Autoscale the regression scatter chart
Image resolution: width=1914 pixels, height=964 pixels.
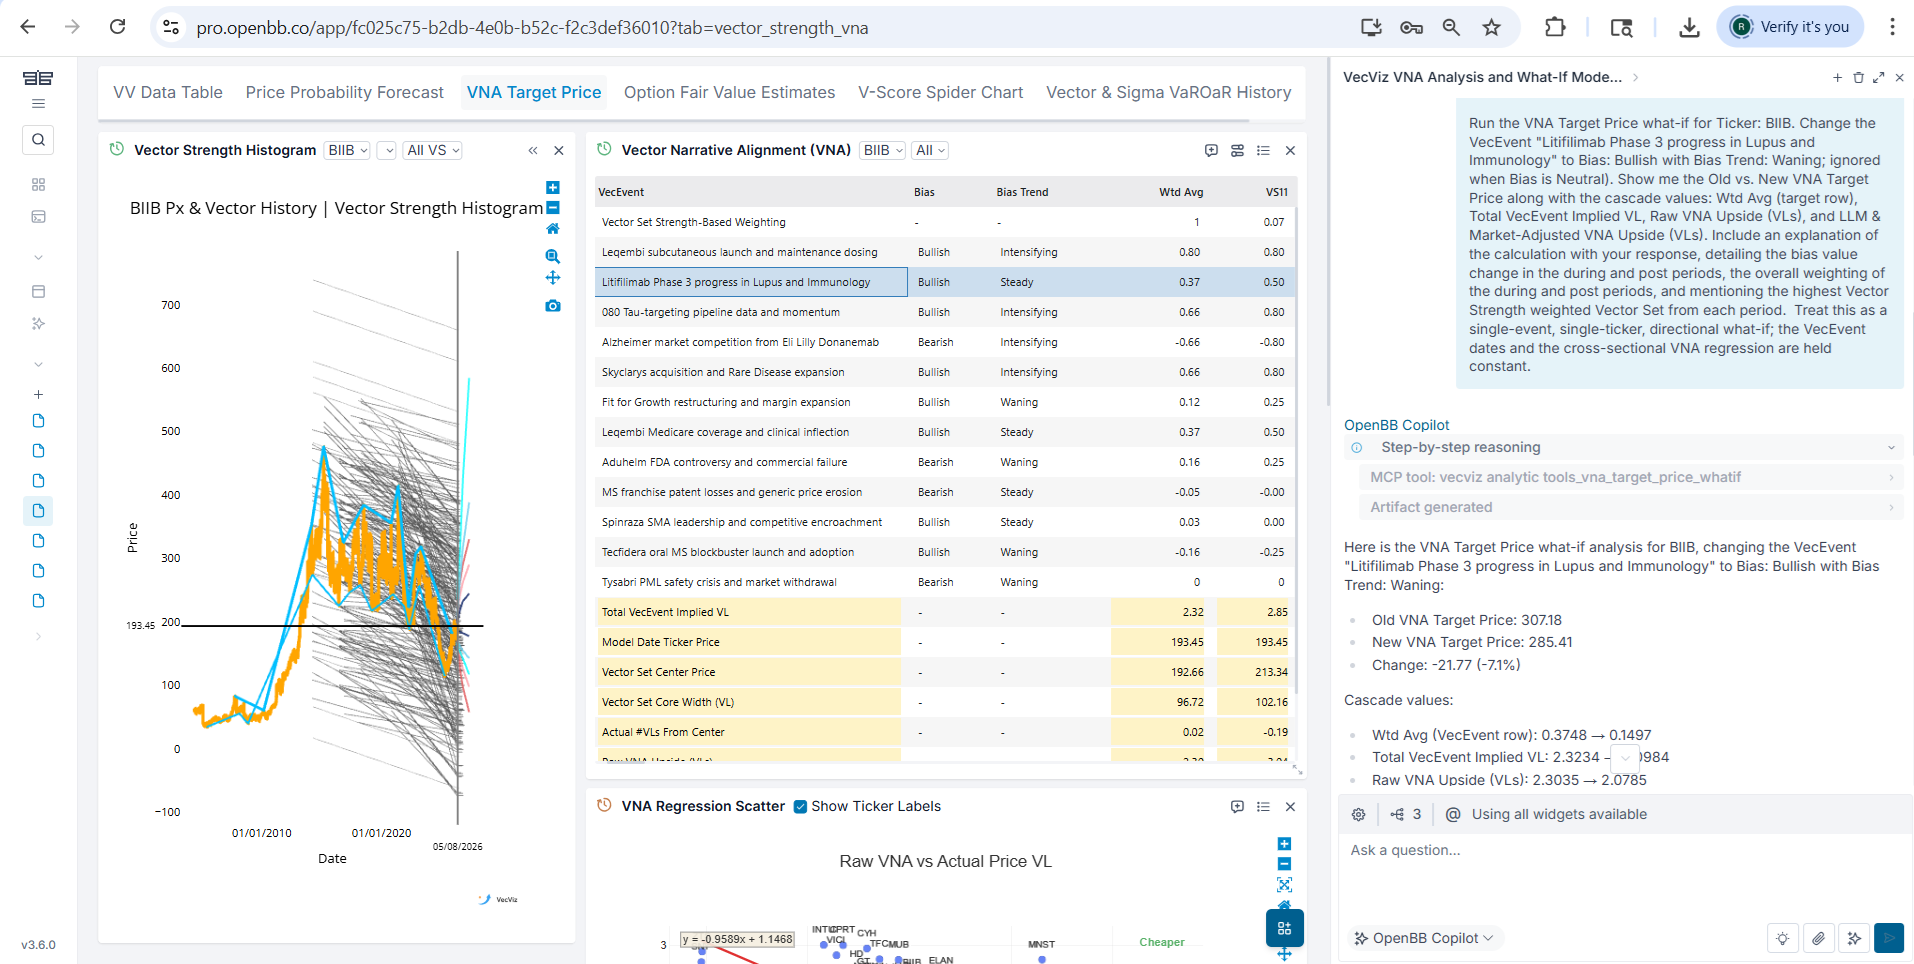tap(1285, 885)
